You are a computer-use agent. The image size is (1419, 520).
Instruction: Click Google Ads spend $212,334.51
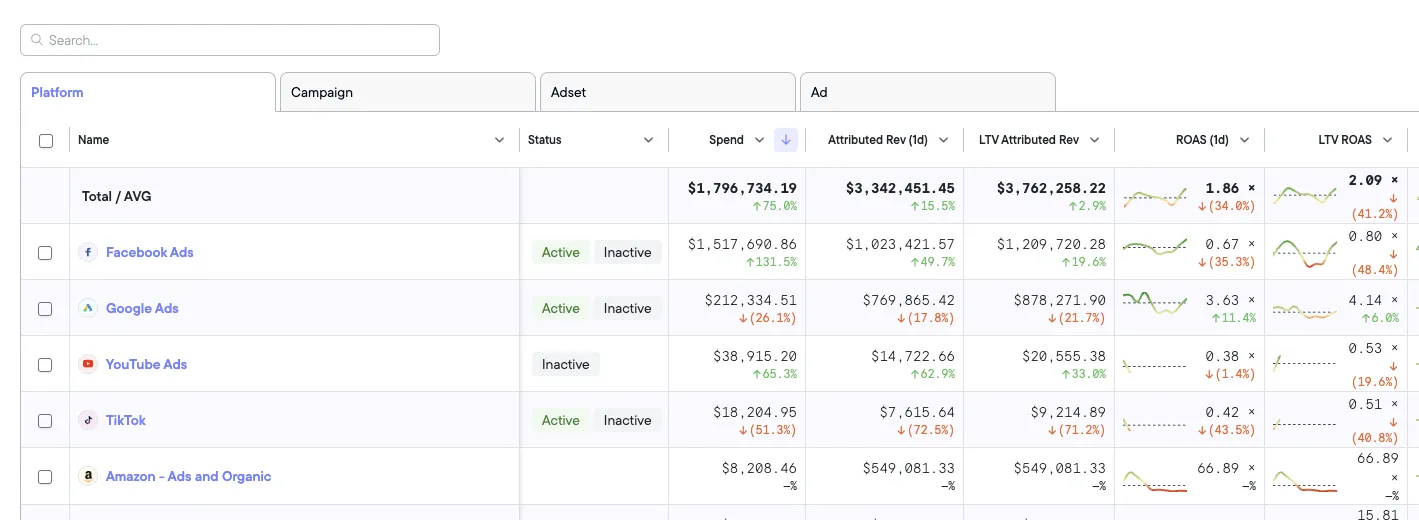[x=751, y=300]
